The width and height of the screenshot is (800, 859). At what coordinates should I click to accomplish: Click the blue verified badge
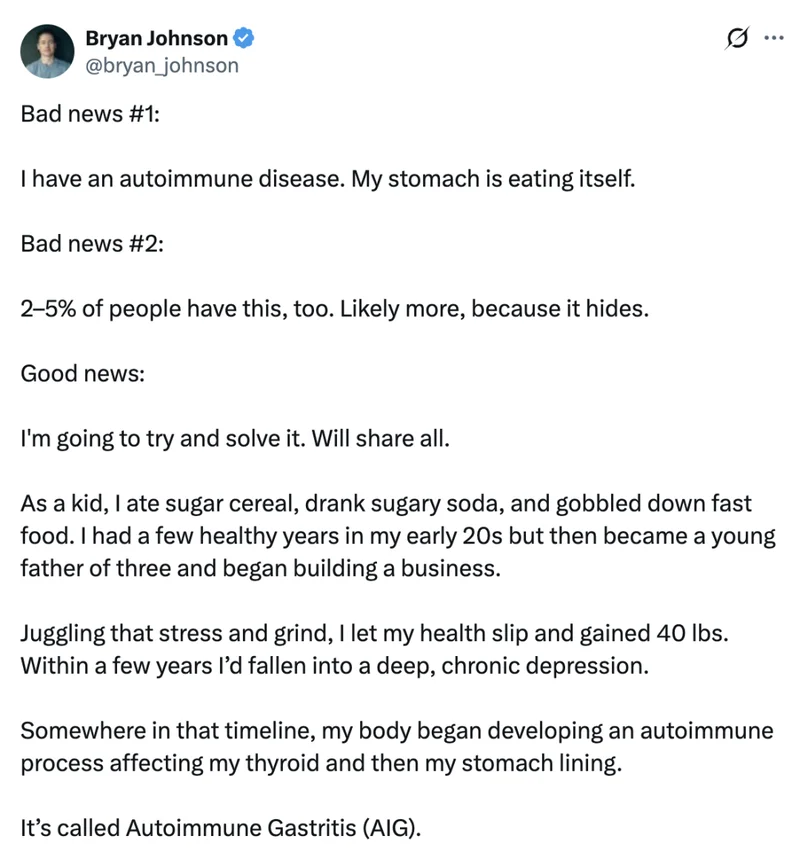tap(244, 38)
